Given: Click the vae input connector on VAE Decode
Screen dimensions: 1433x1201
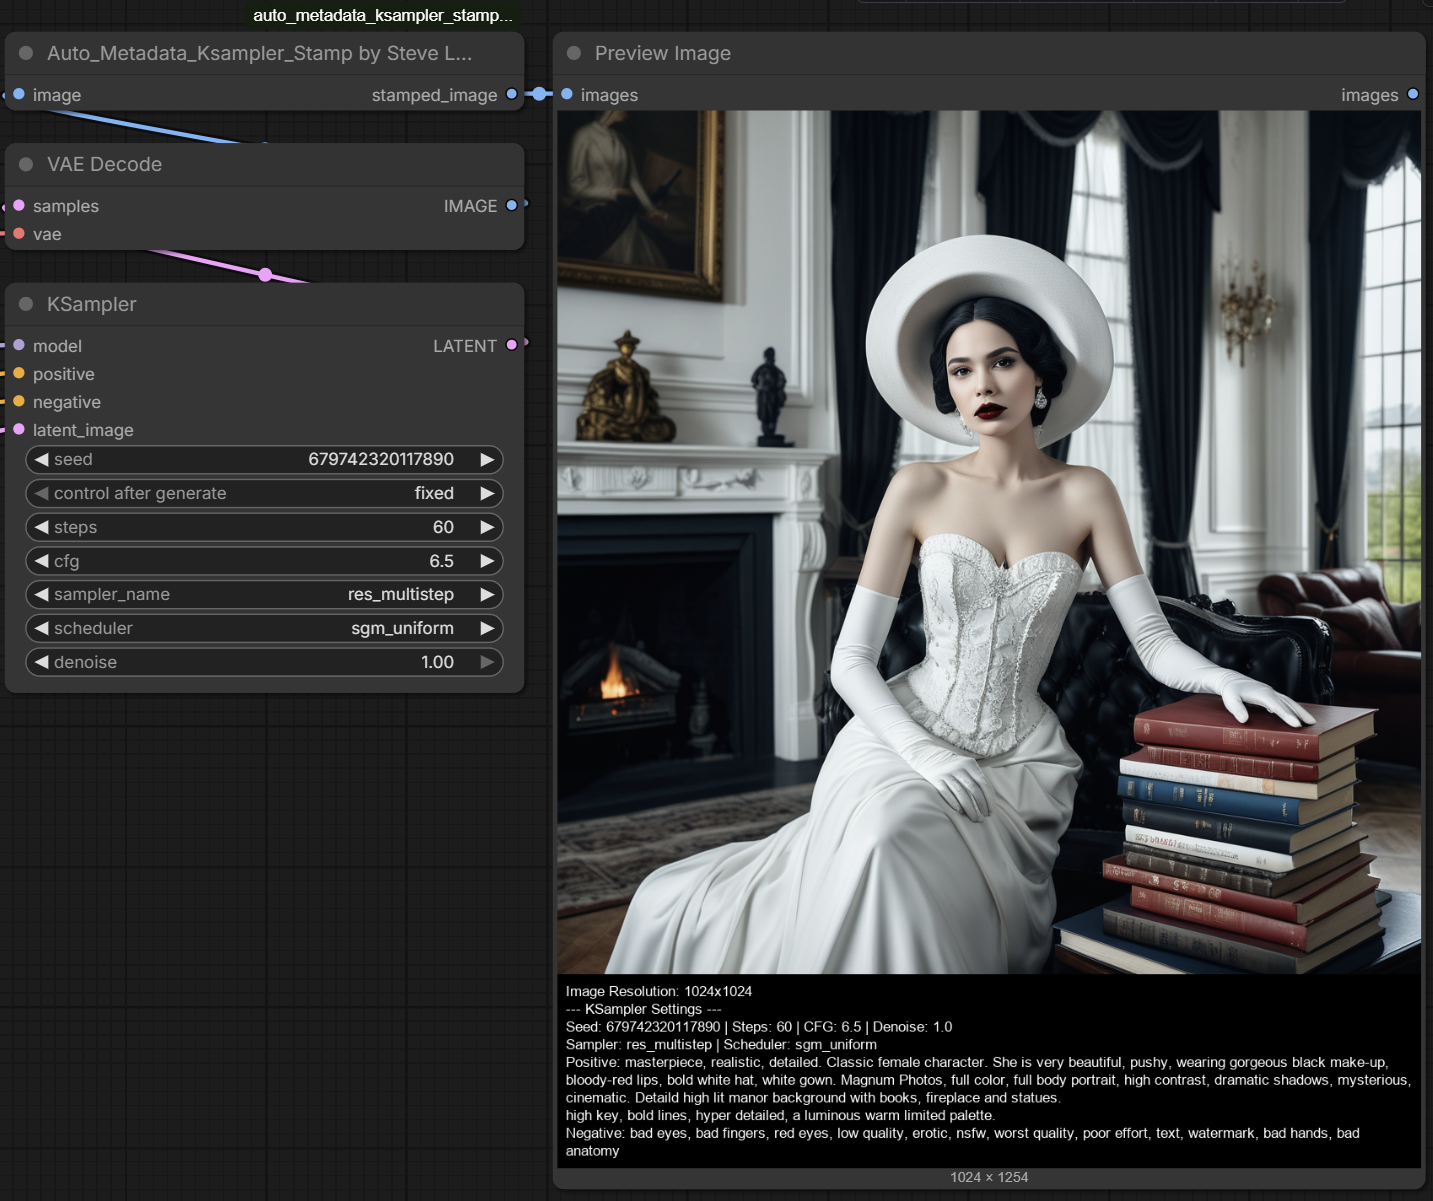Looking at the screenshot, I should click(x=19, y=233).
